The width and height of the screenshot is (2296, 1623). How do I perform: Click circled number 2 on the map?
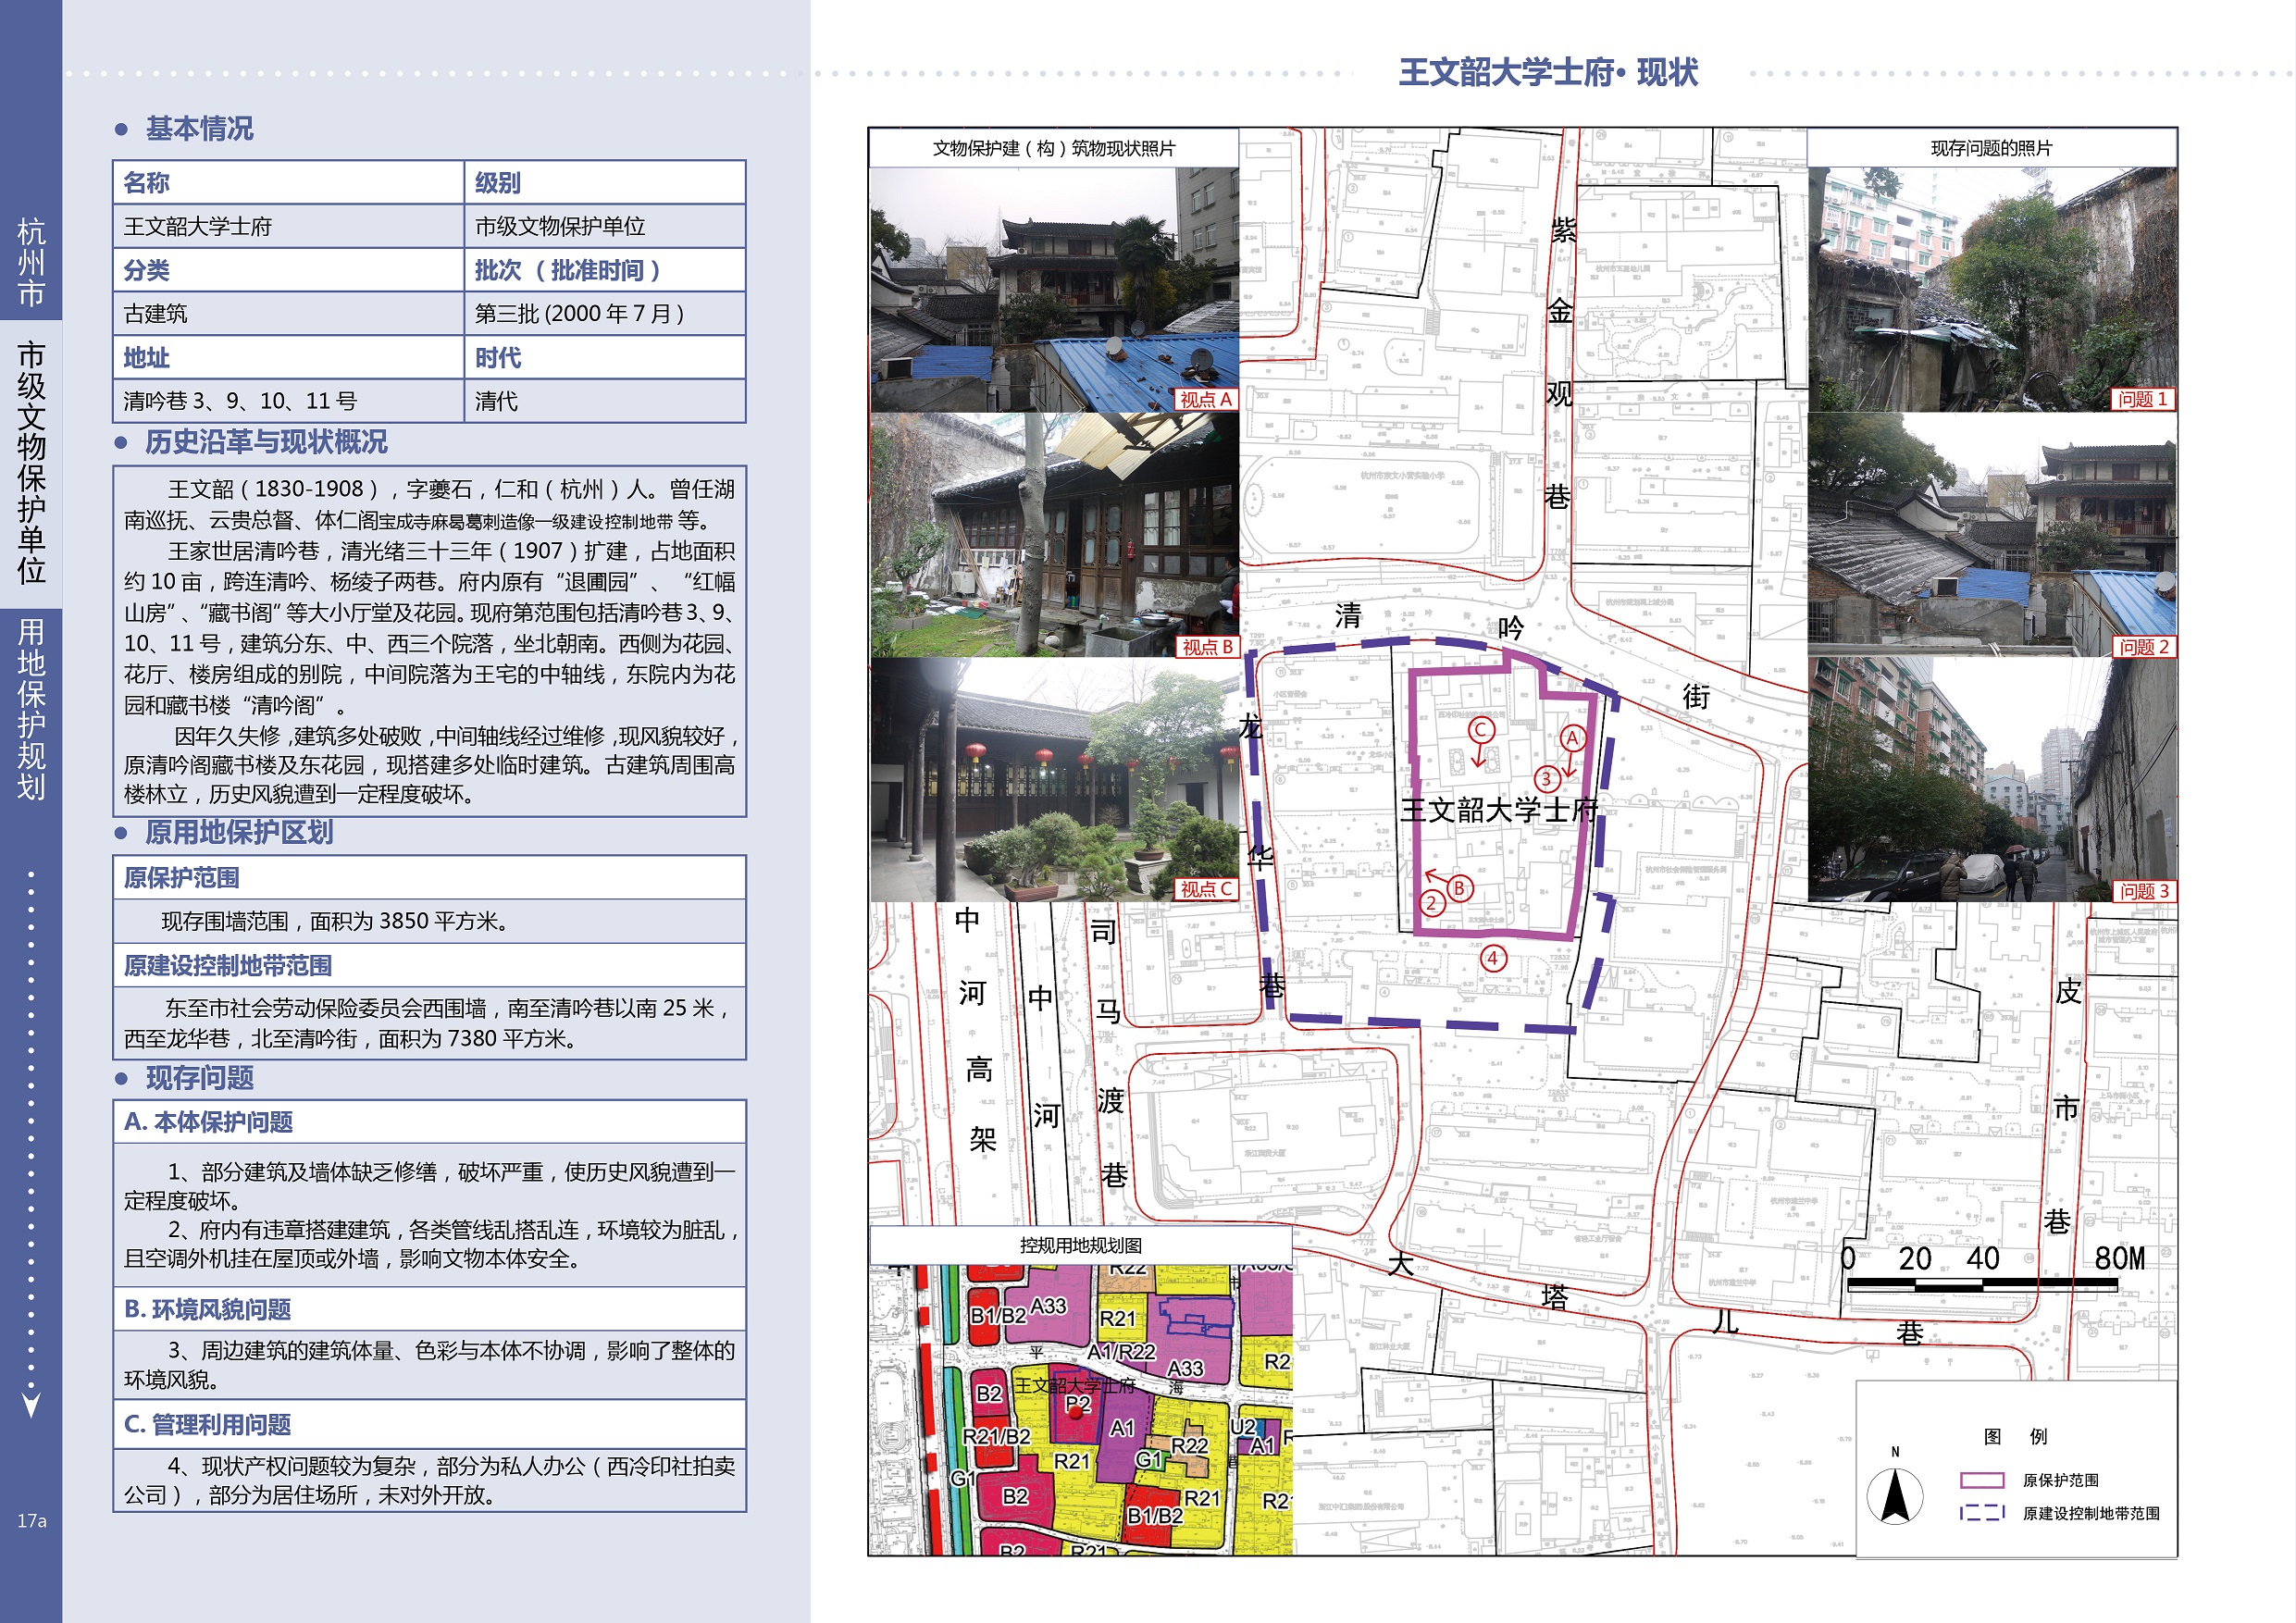point(1431,903)
